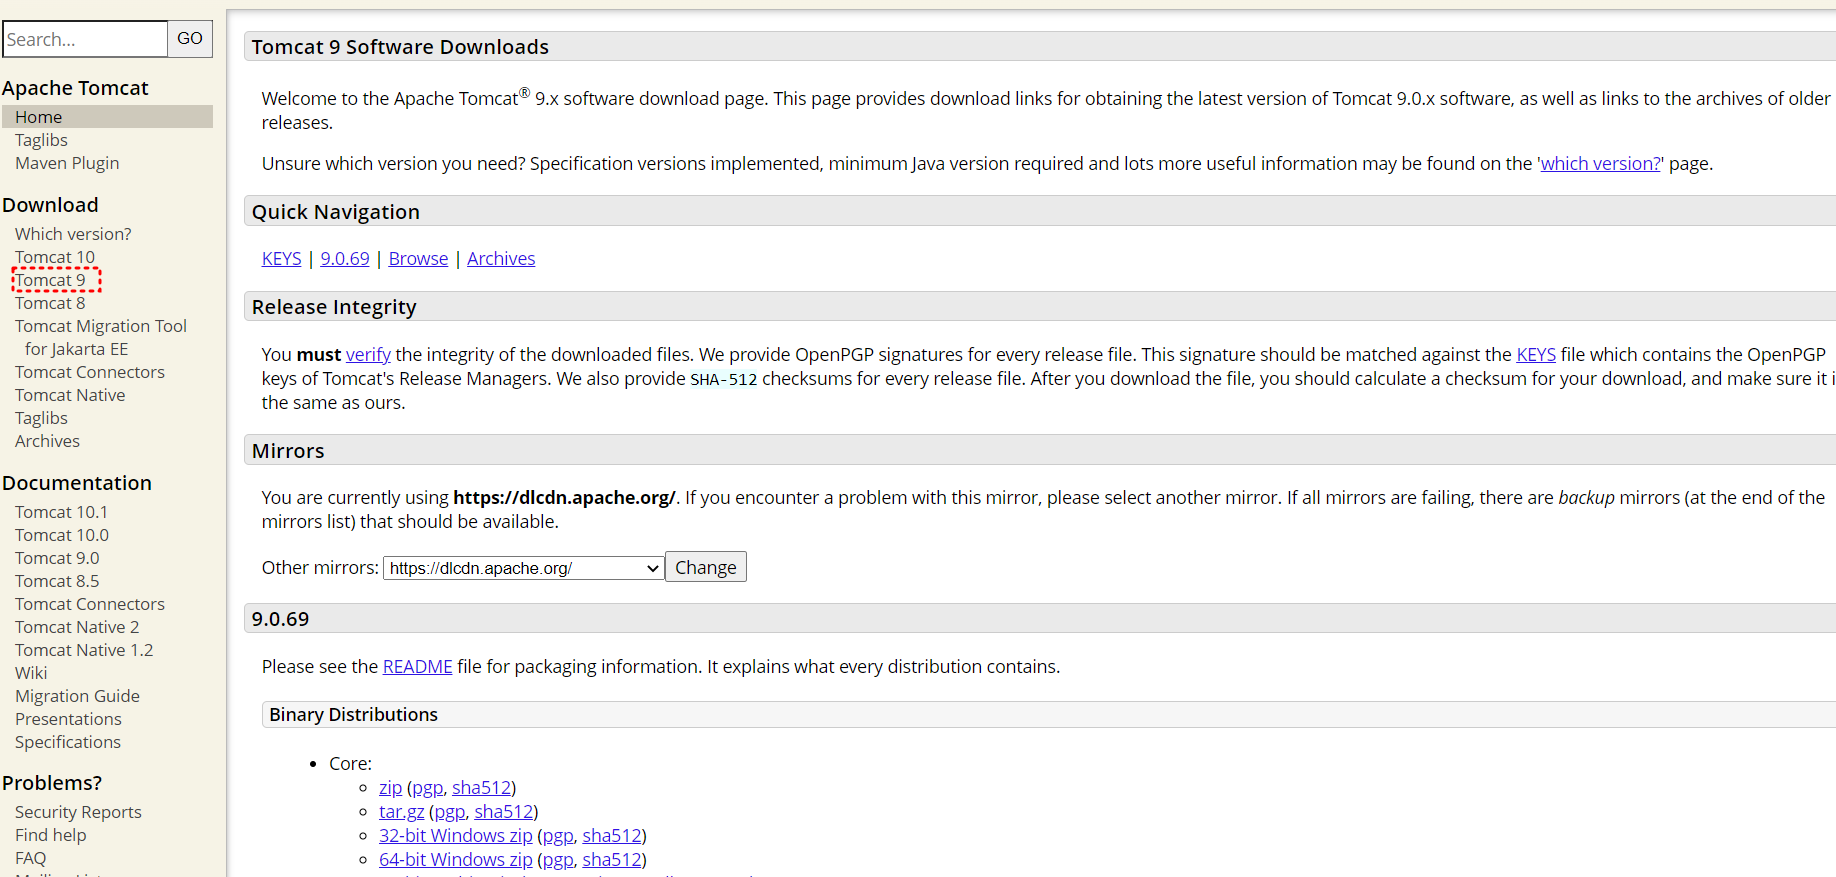
Task: Open Tomcat Connectors under Download
Action: pyautogui.click(x=90, y=372)
